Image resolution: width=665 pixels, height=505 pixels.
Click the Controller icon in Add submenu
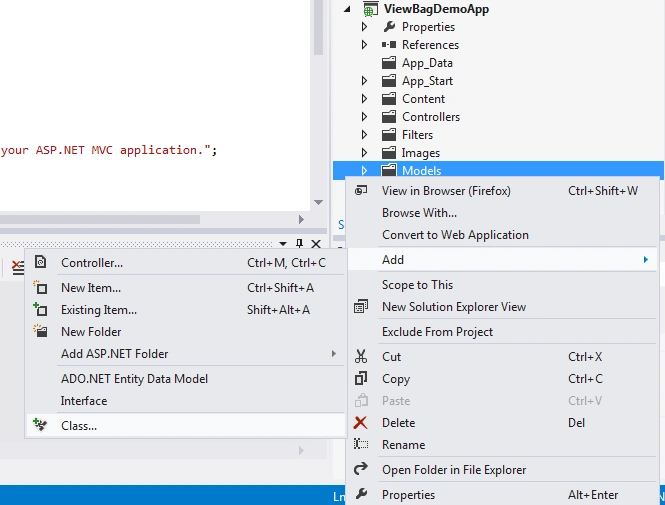tap(40, 262)
